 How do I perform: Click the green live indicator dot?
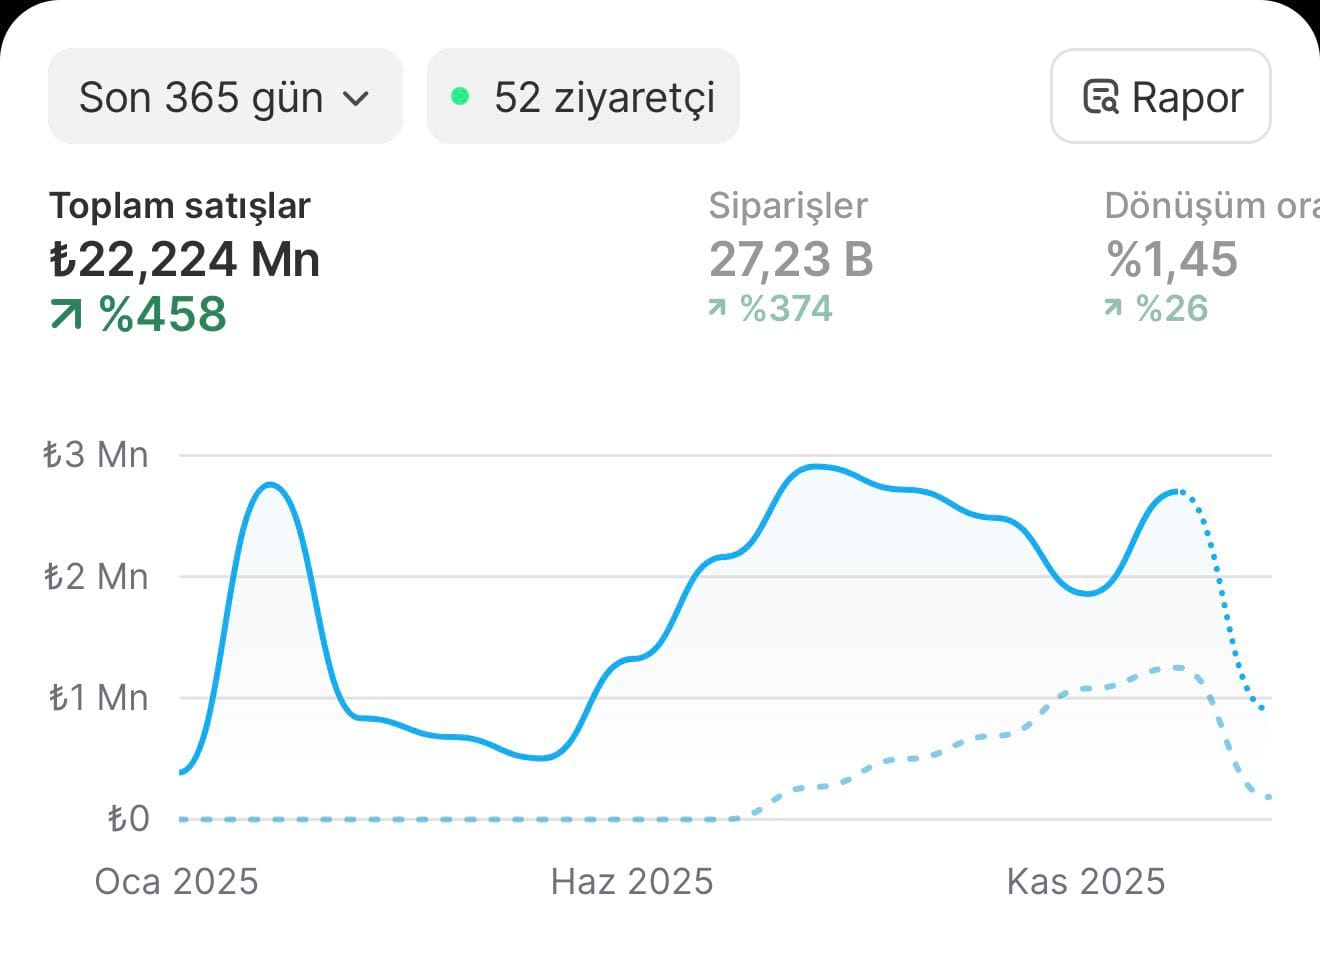[460, 96]
